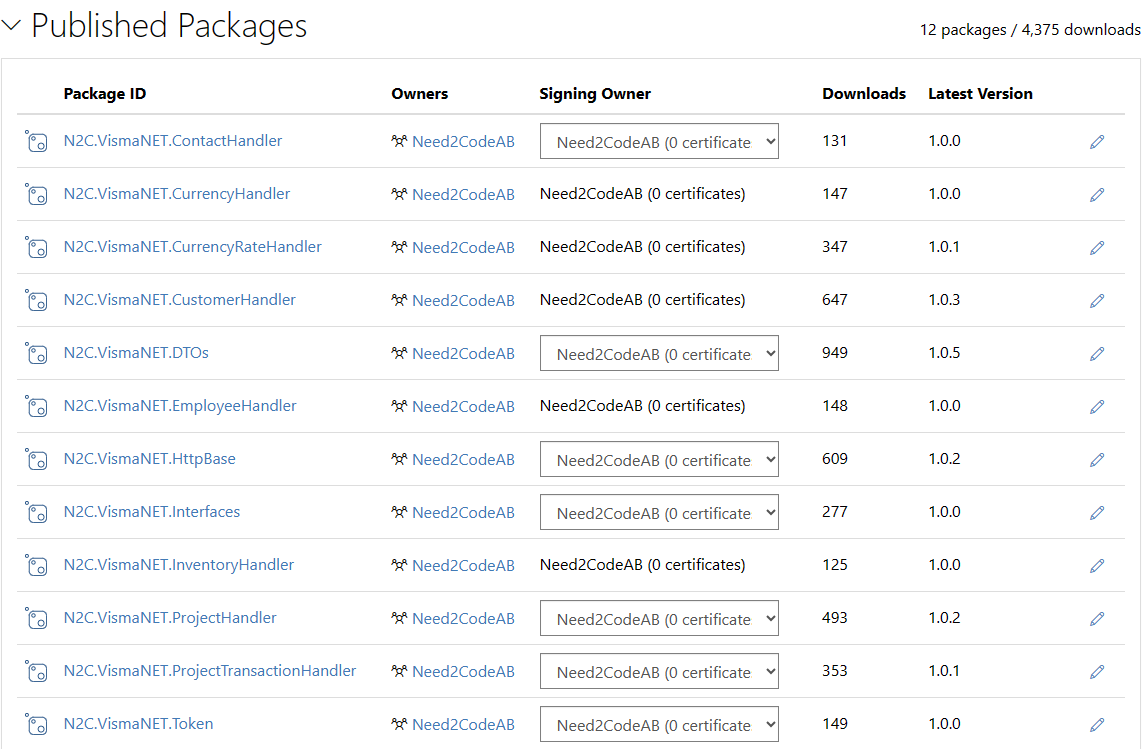Click edit pencil for DTOs package
The height and width of the screenshot is (749, 1148).
[1097, 354]
